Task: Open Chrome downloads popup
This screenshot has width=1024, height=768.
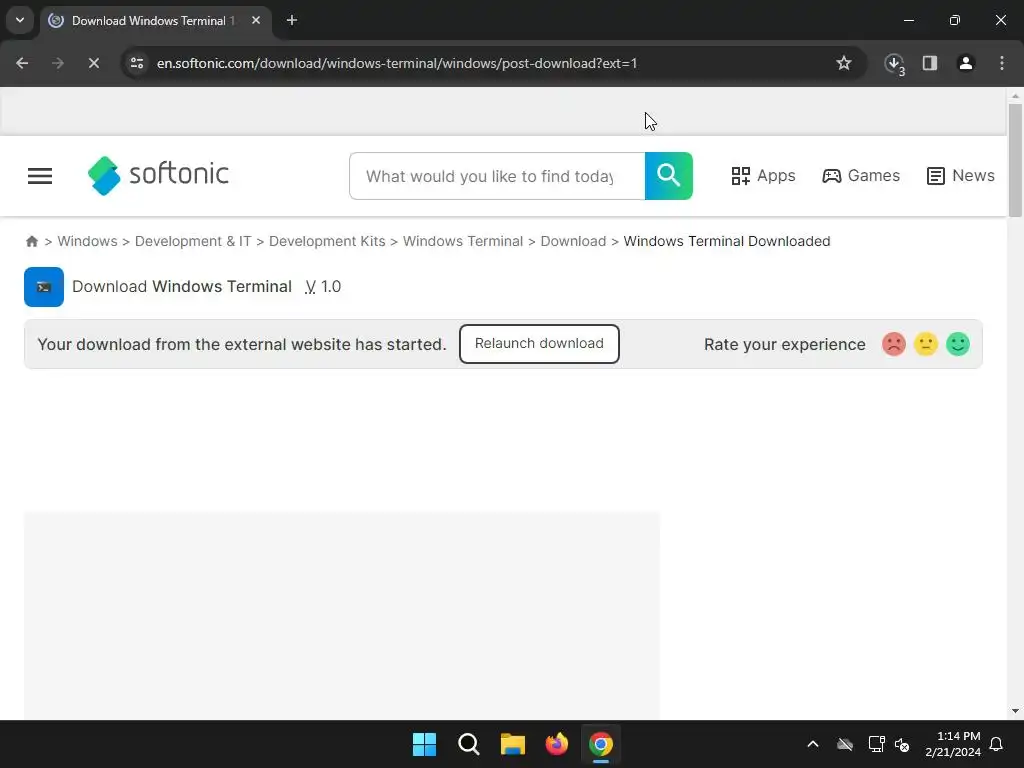Action: click(x=894, y=63)
